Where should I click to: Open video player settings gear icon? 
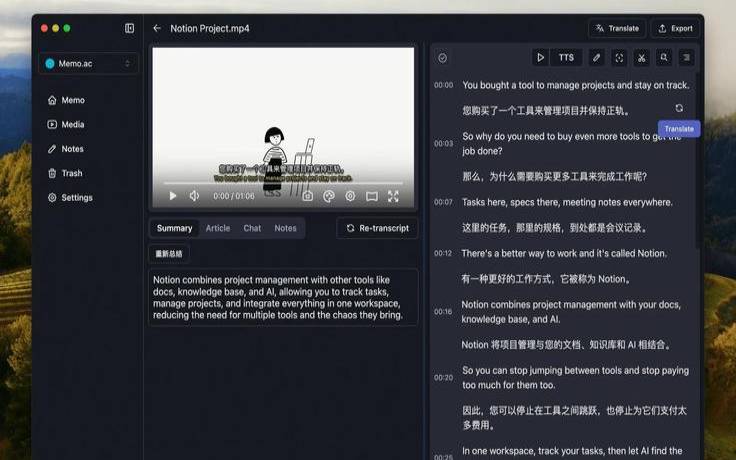(x=350, y=196)
